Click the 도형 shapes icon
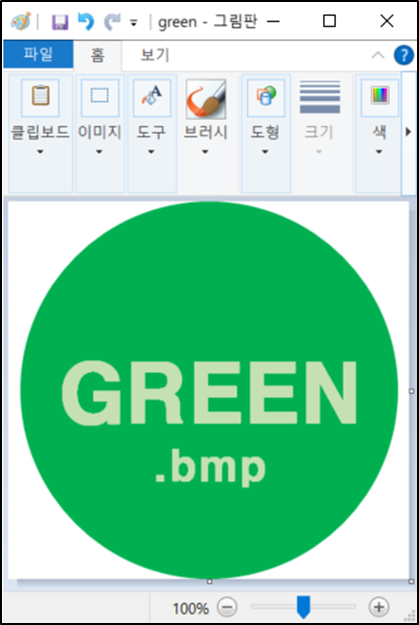Image resolution: width=419 pixels, height=625 pixels. 266,97
